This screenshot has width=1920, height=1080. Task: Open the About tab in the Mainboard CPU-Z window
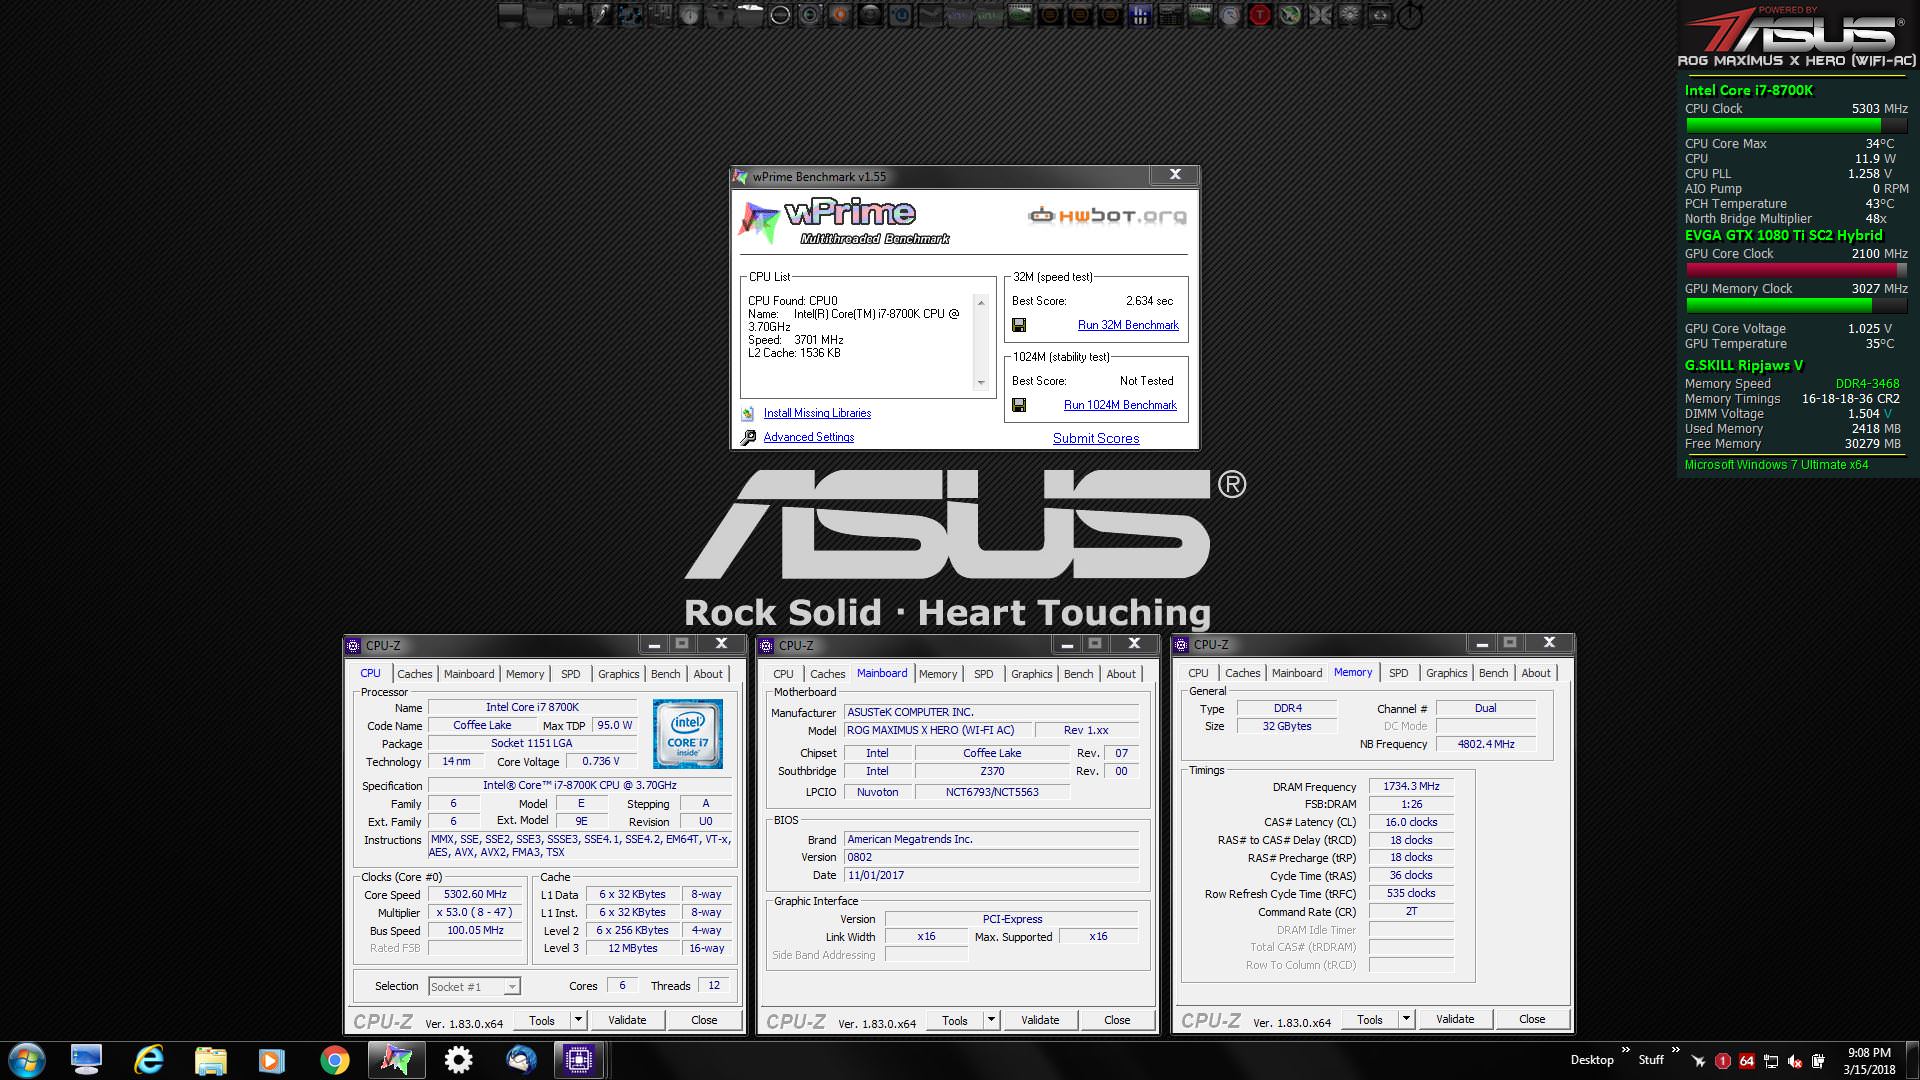[x=1121, y=674]
